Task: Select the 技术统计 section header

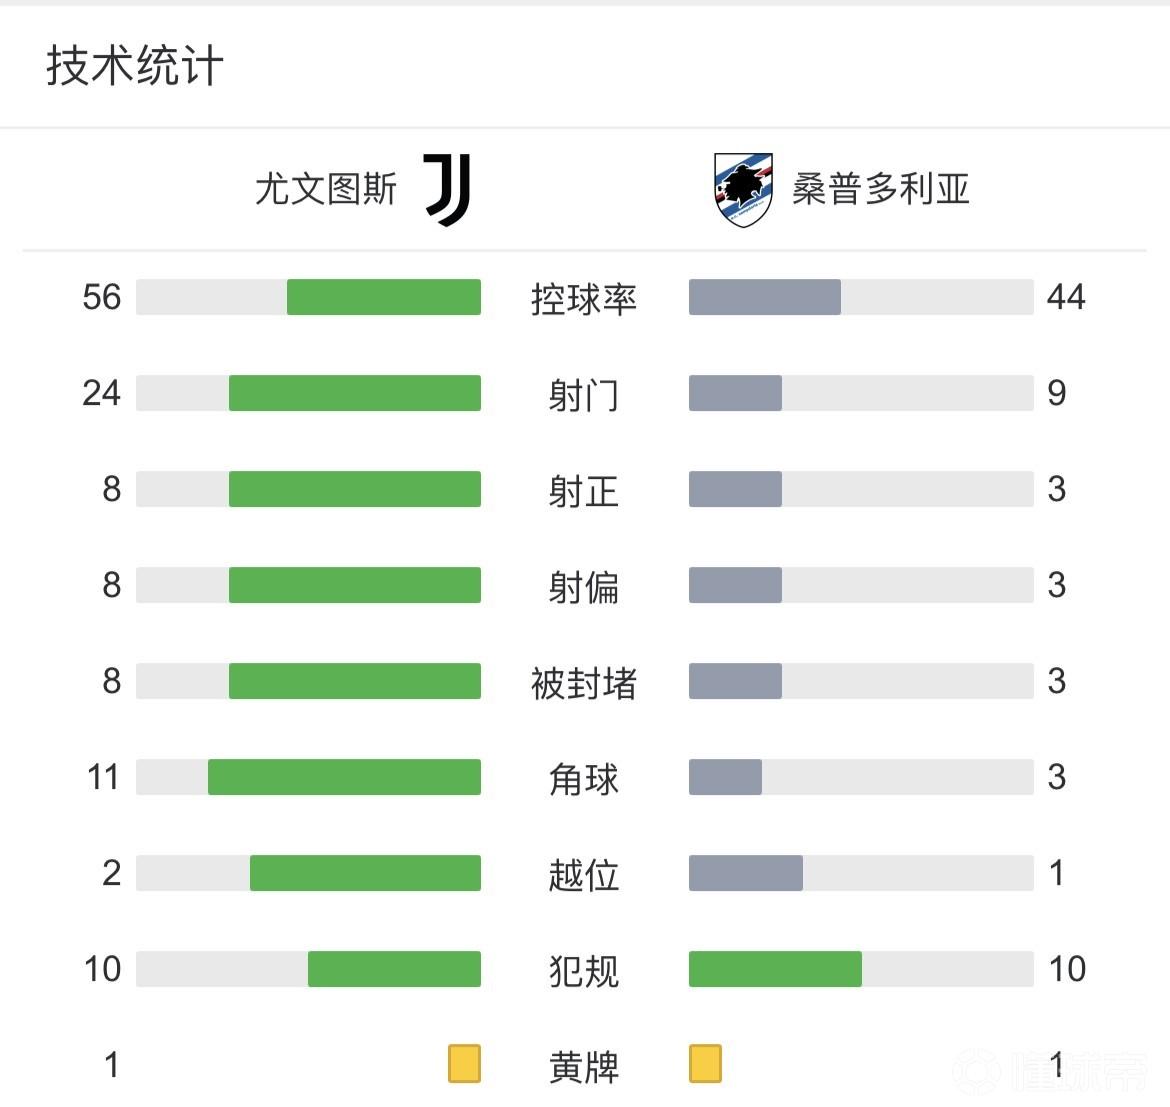Action: (x=135, y=66)
